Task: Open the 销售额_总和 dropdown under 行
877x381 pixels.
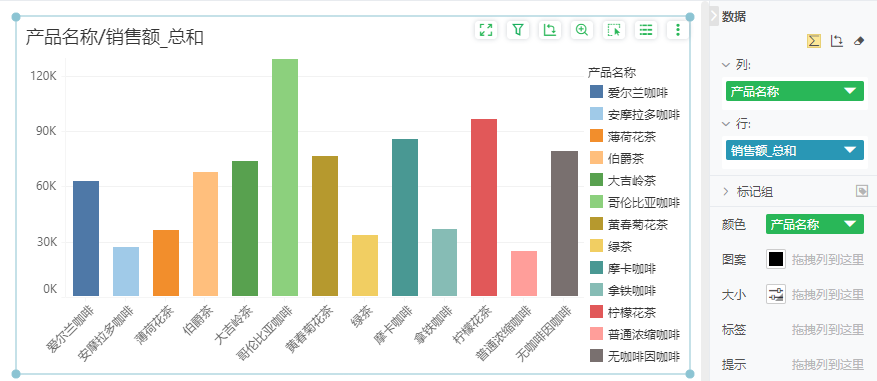Action: [x=795, y=150]
